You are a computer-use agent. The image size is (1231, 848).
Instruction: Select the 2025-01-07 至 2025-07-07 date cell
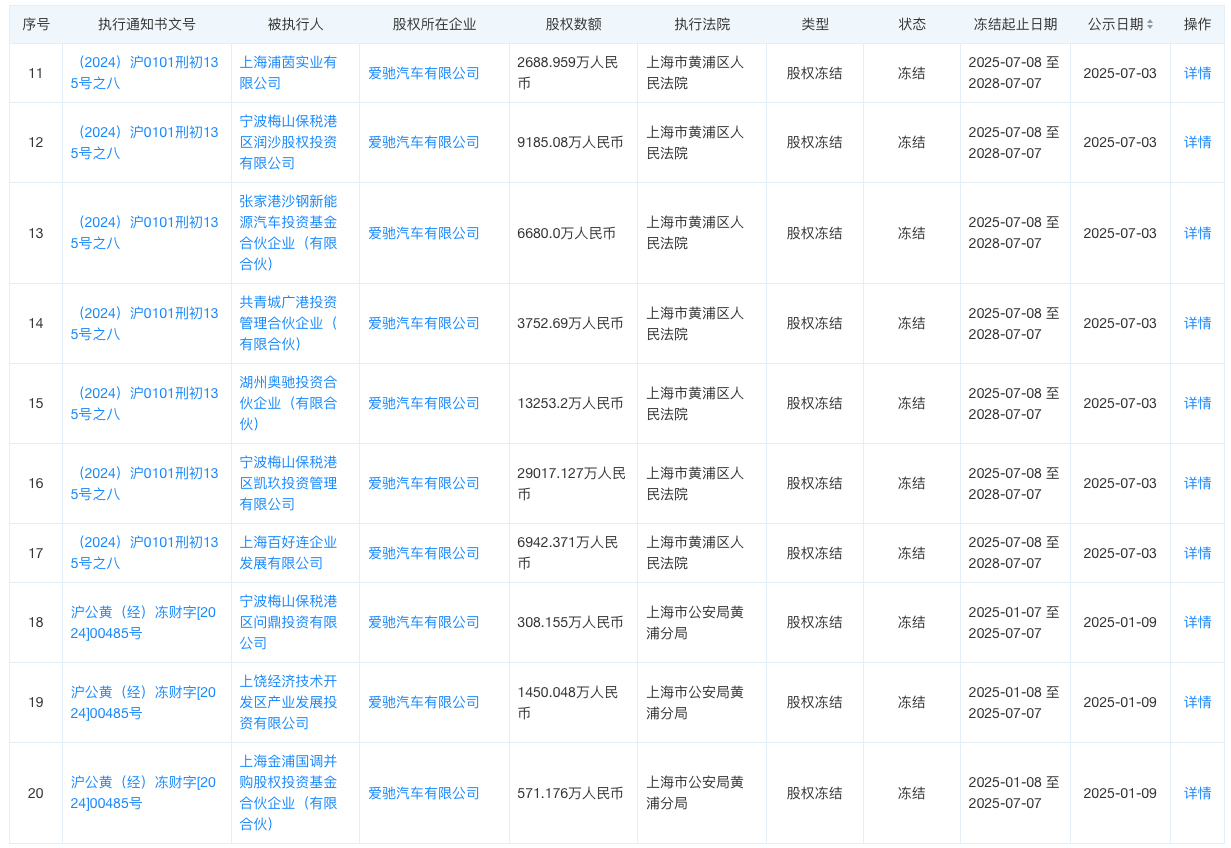(x=1014, y=622)
